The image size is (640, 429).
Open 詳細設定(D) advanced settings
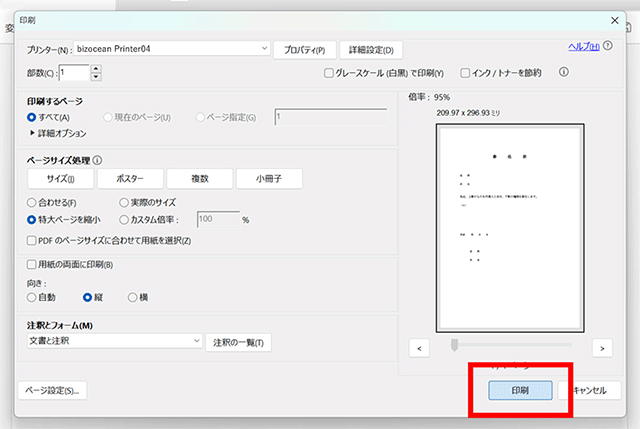[x=371, y=50]
